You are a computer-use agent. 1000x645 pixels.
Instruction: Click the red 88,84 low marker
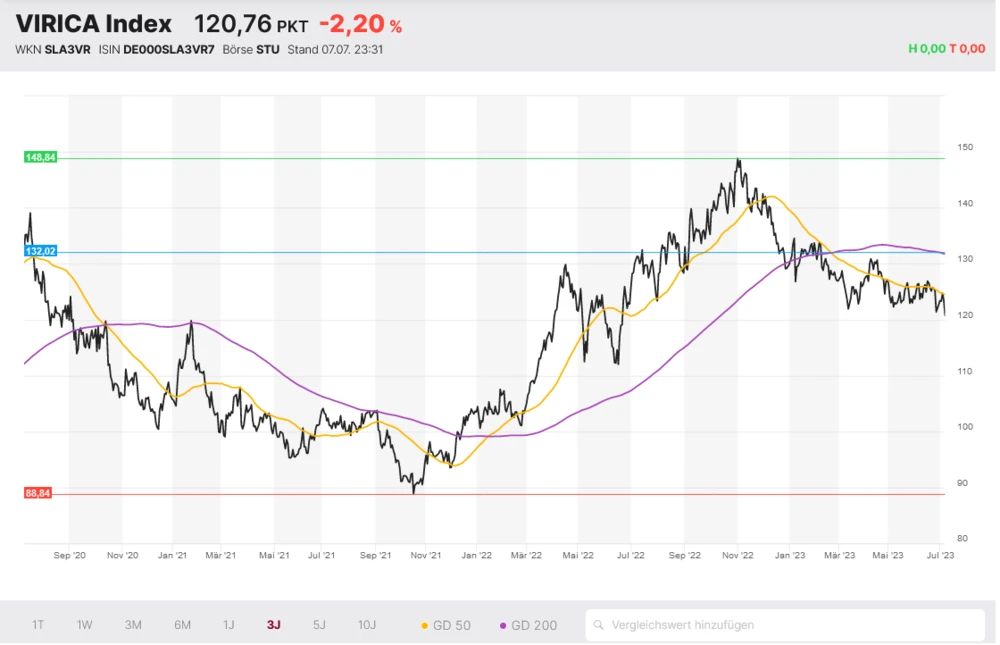(x=40, y=493)
